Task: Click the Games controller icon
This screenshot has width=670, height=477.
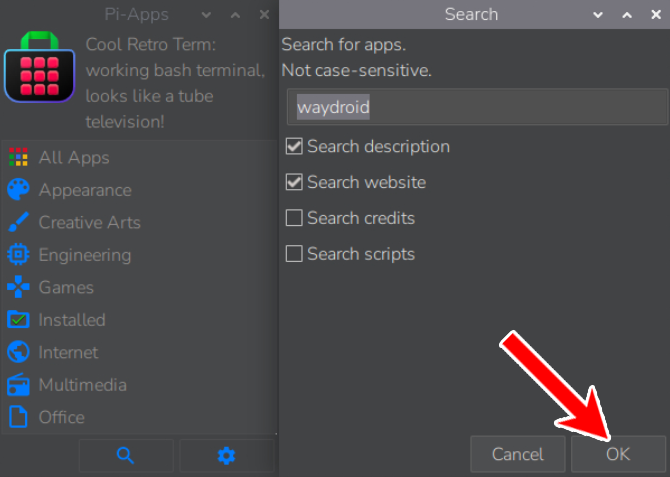Action: [x=18, y=287]
